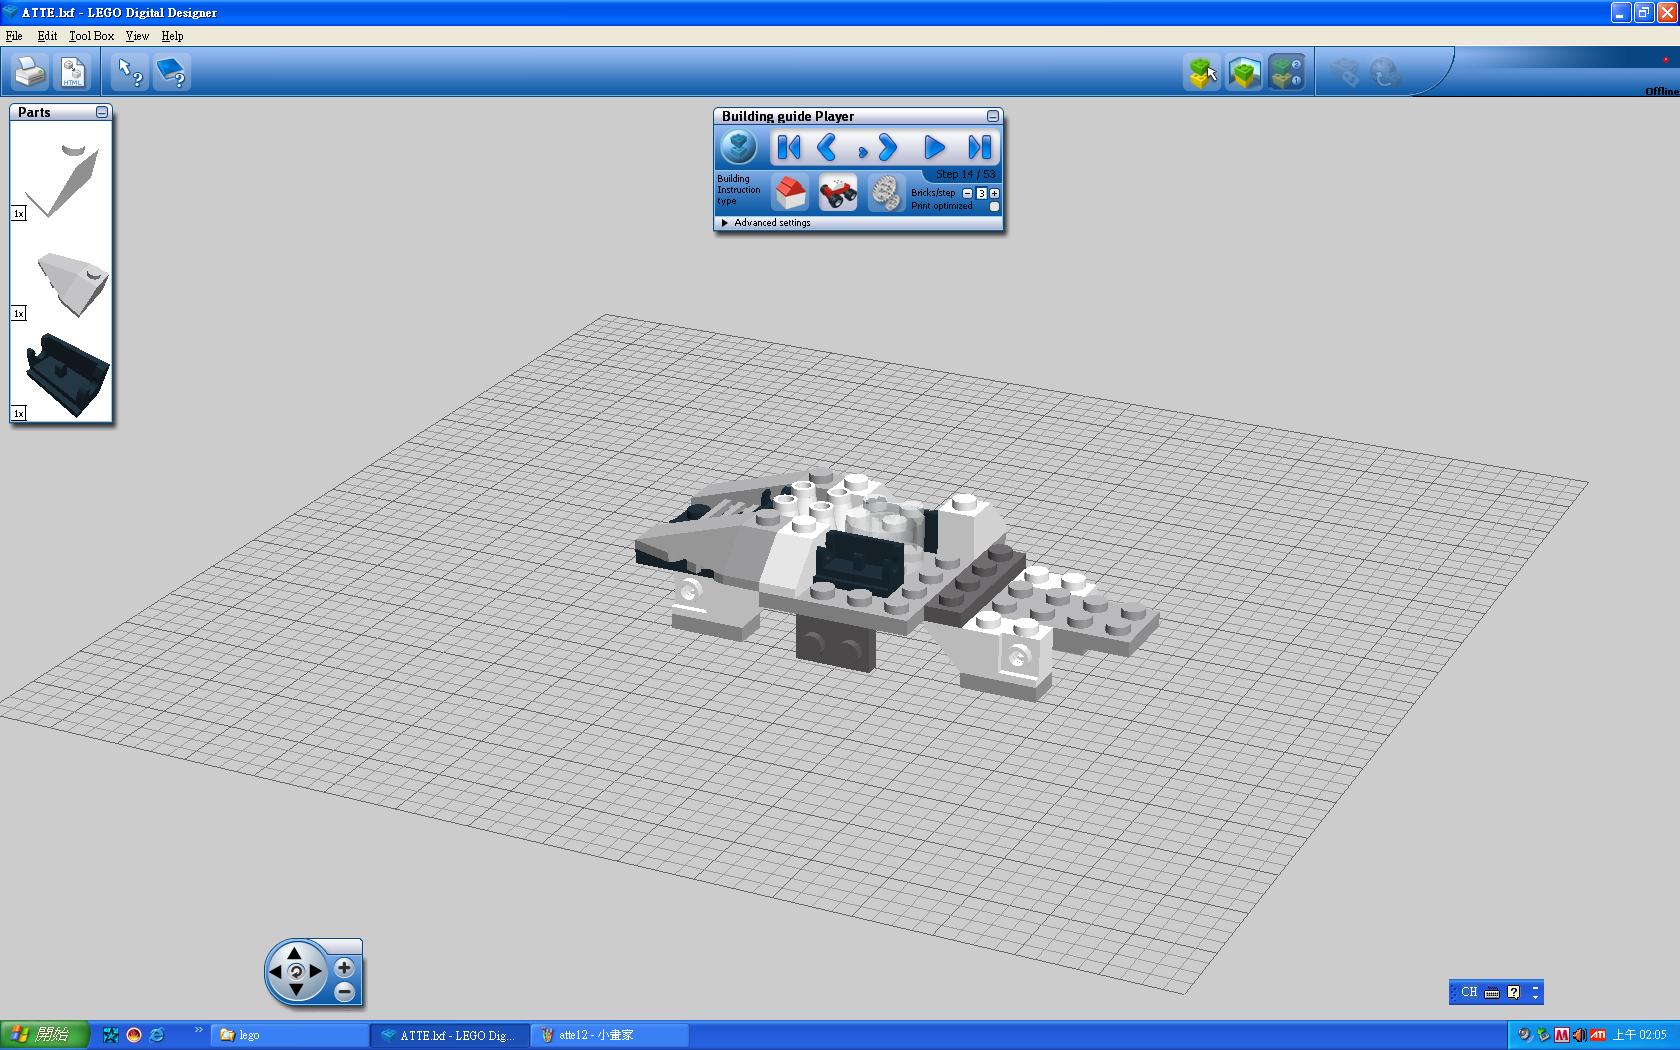This screenshot has width=1680, height=1050.
Task: Collapse the Parts panel
Action: pos(102,112)
